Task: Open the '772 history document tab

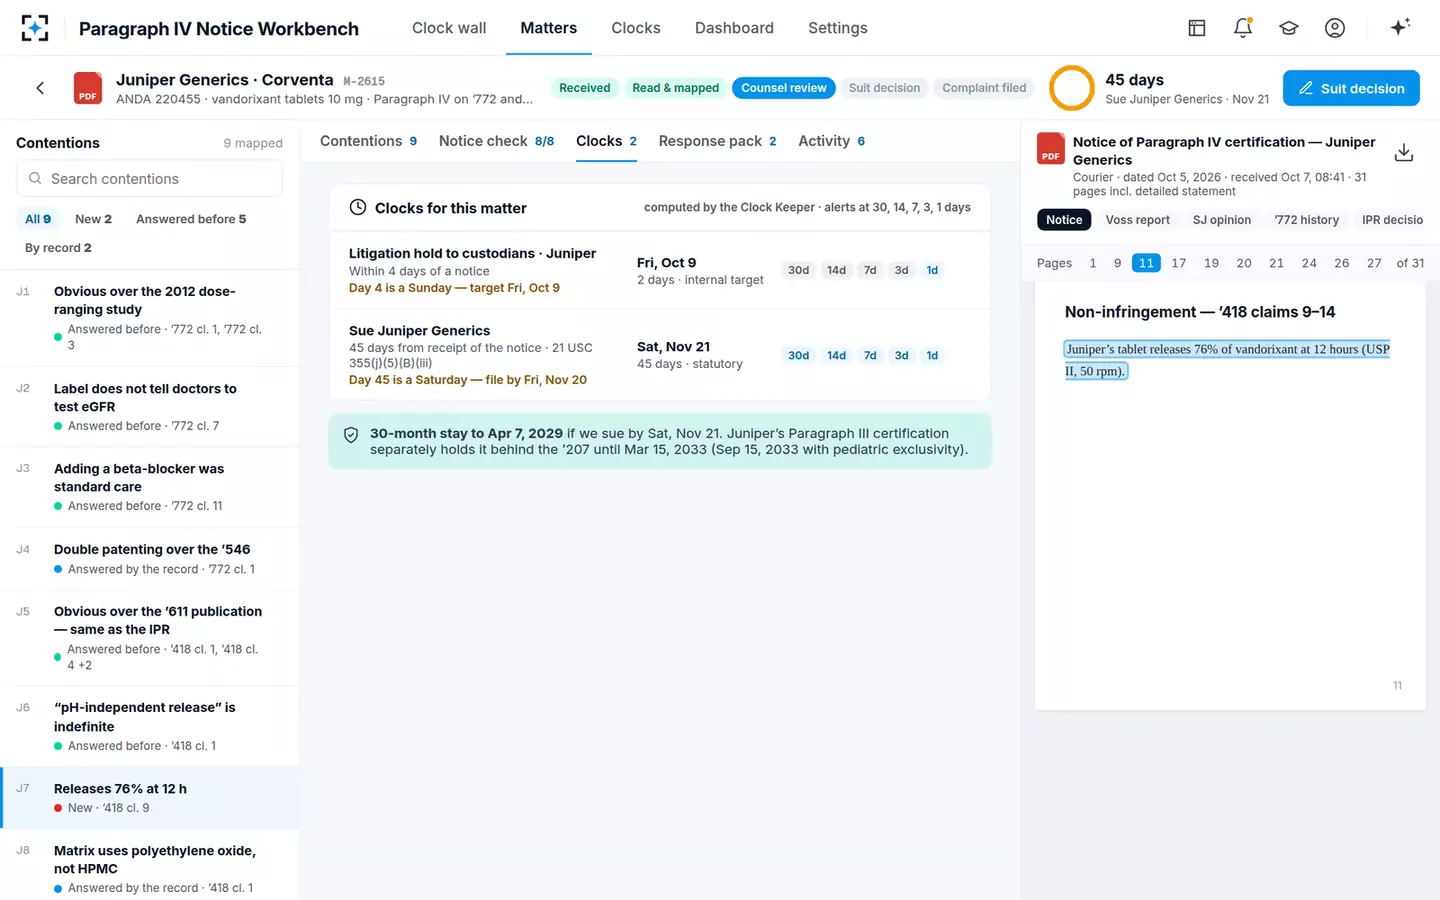Action: pos(1306,220)
